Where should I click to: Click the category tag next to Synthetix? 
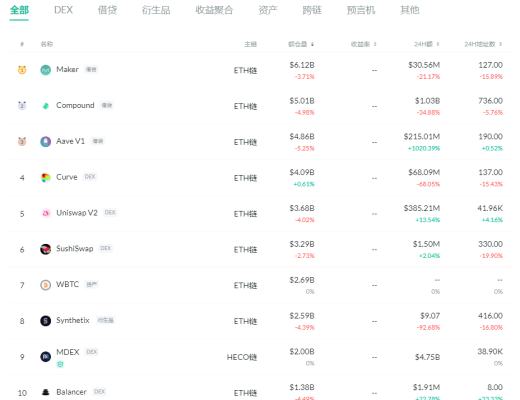pos(105,320)
